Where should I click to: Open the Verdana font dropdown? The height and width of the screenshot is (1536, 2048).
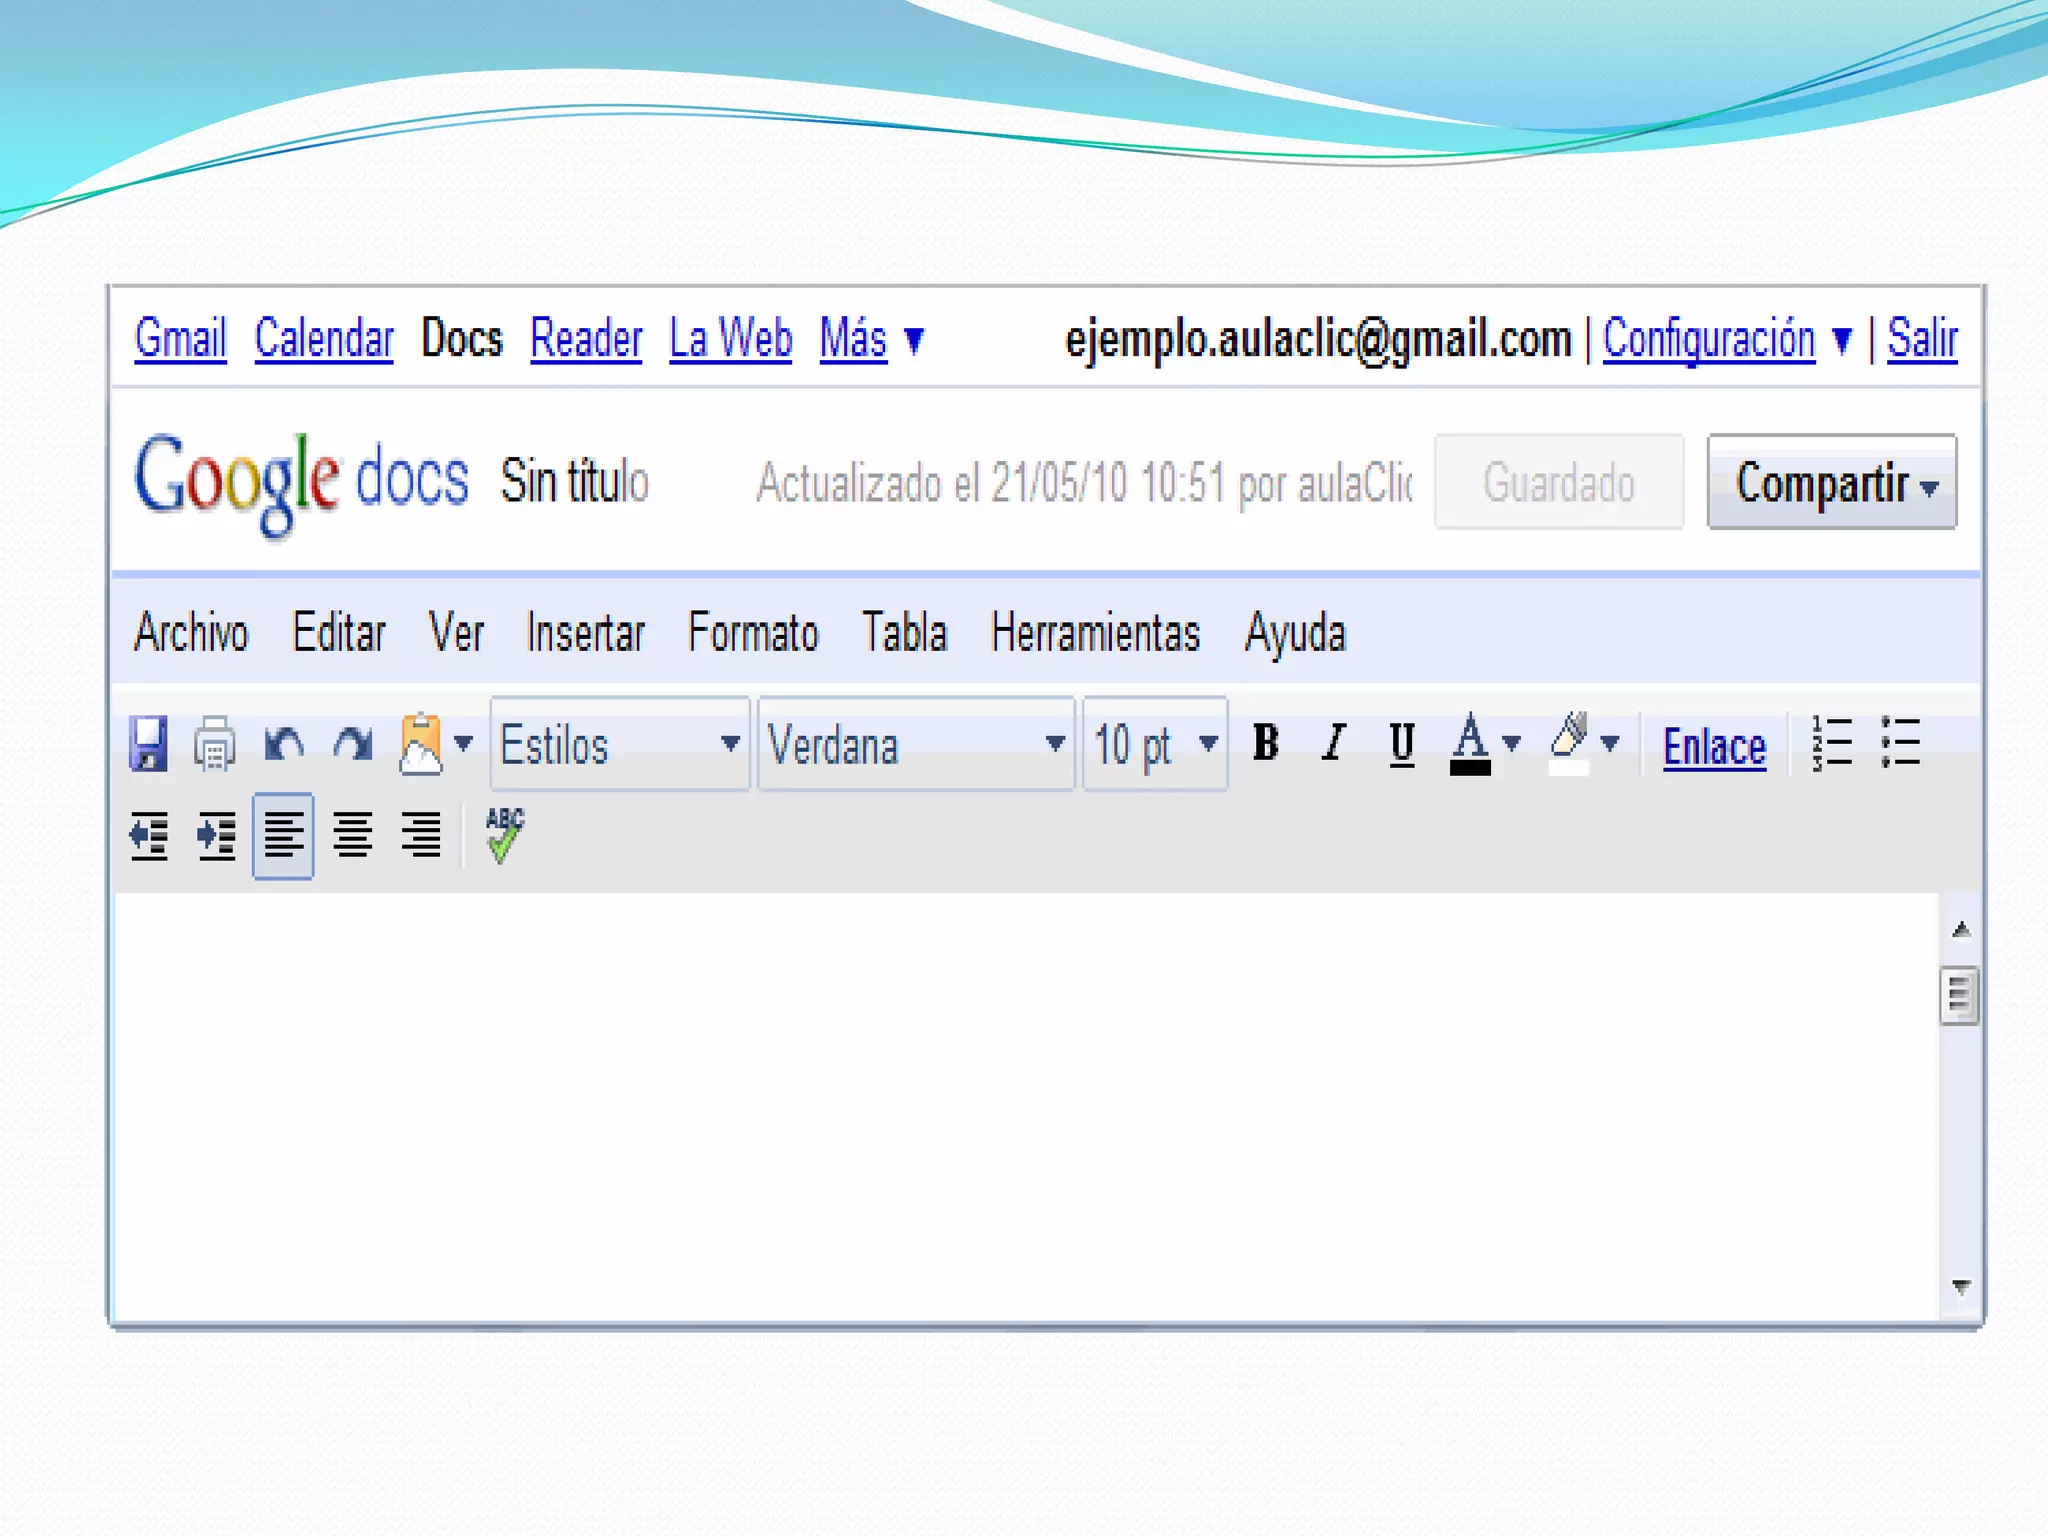click(x=915, y=744)
